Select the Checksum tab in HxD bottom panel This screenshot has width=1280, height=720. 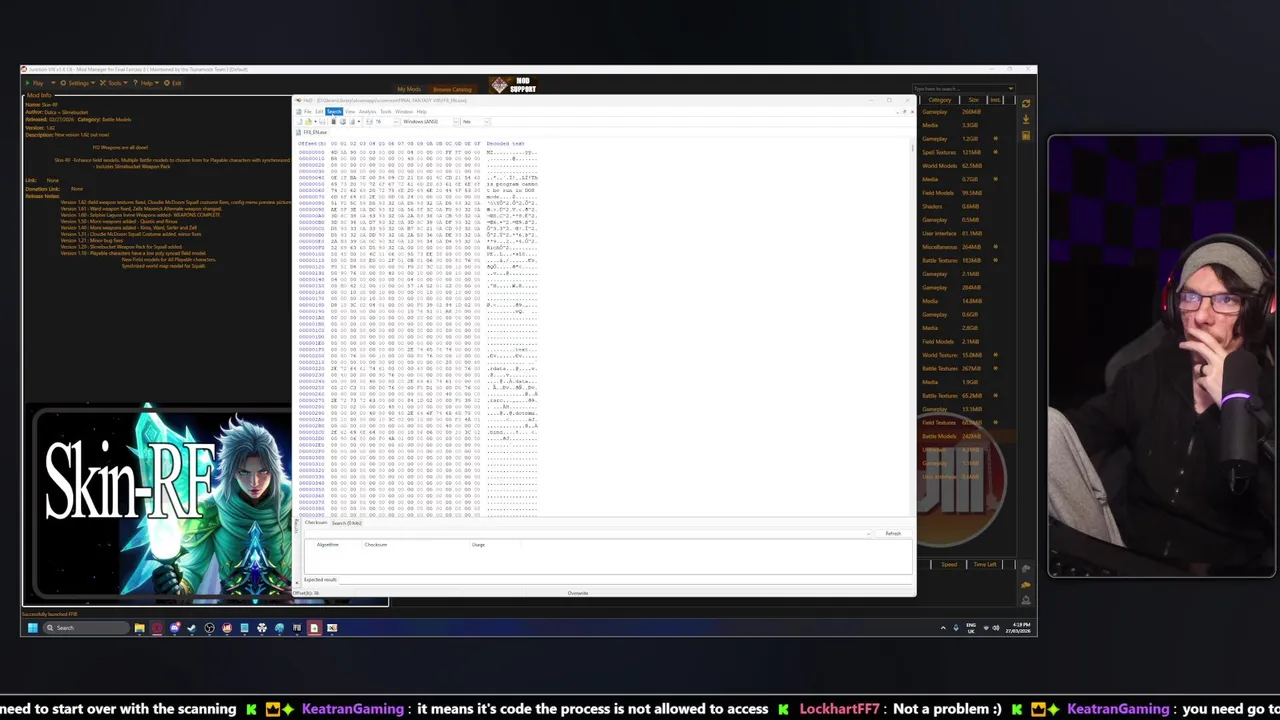(316, 523)
